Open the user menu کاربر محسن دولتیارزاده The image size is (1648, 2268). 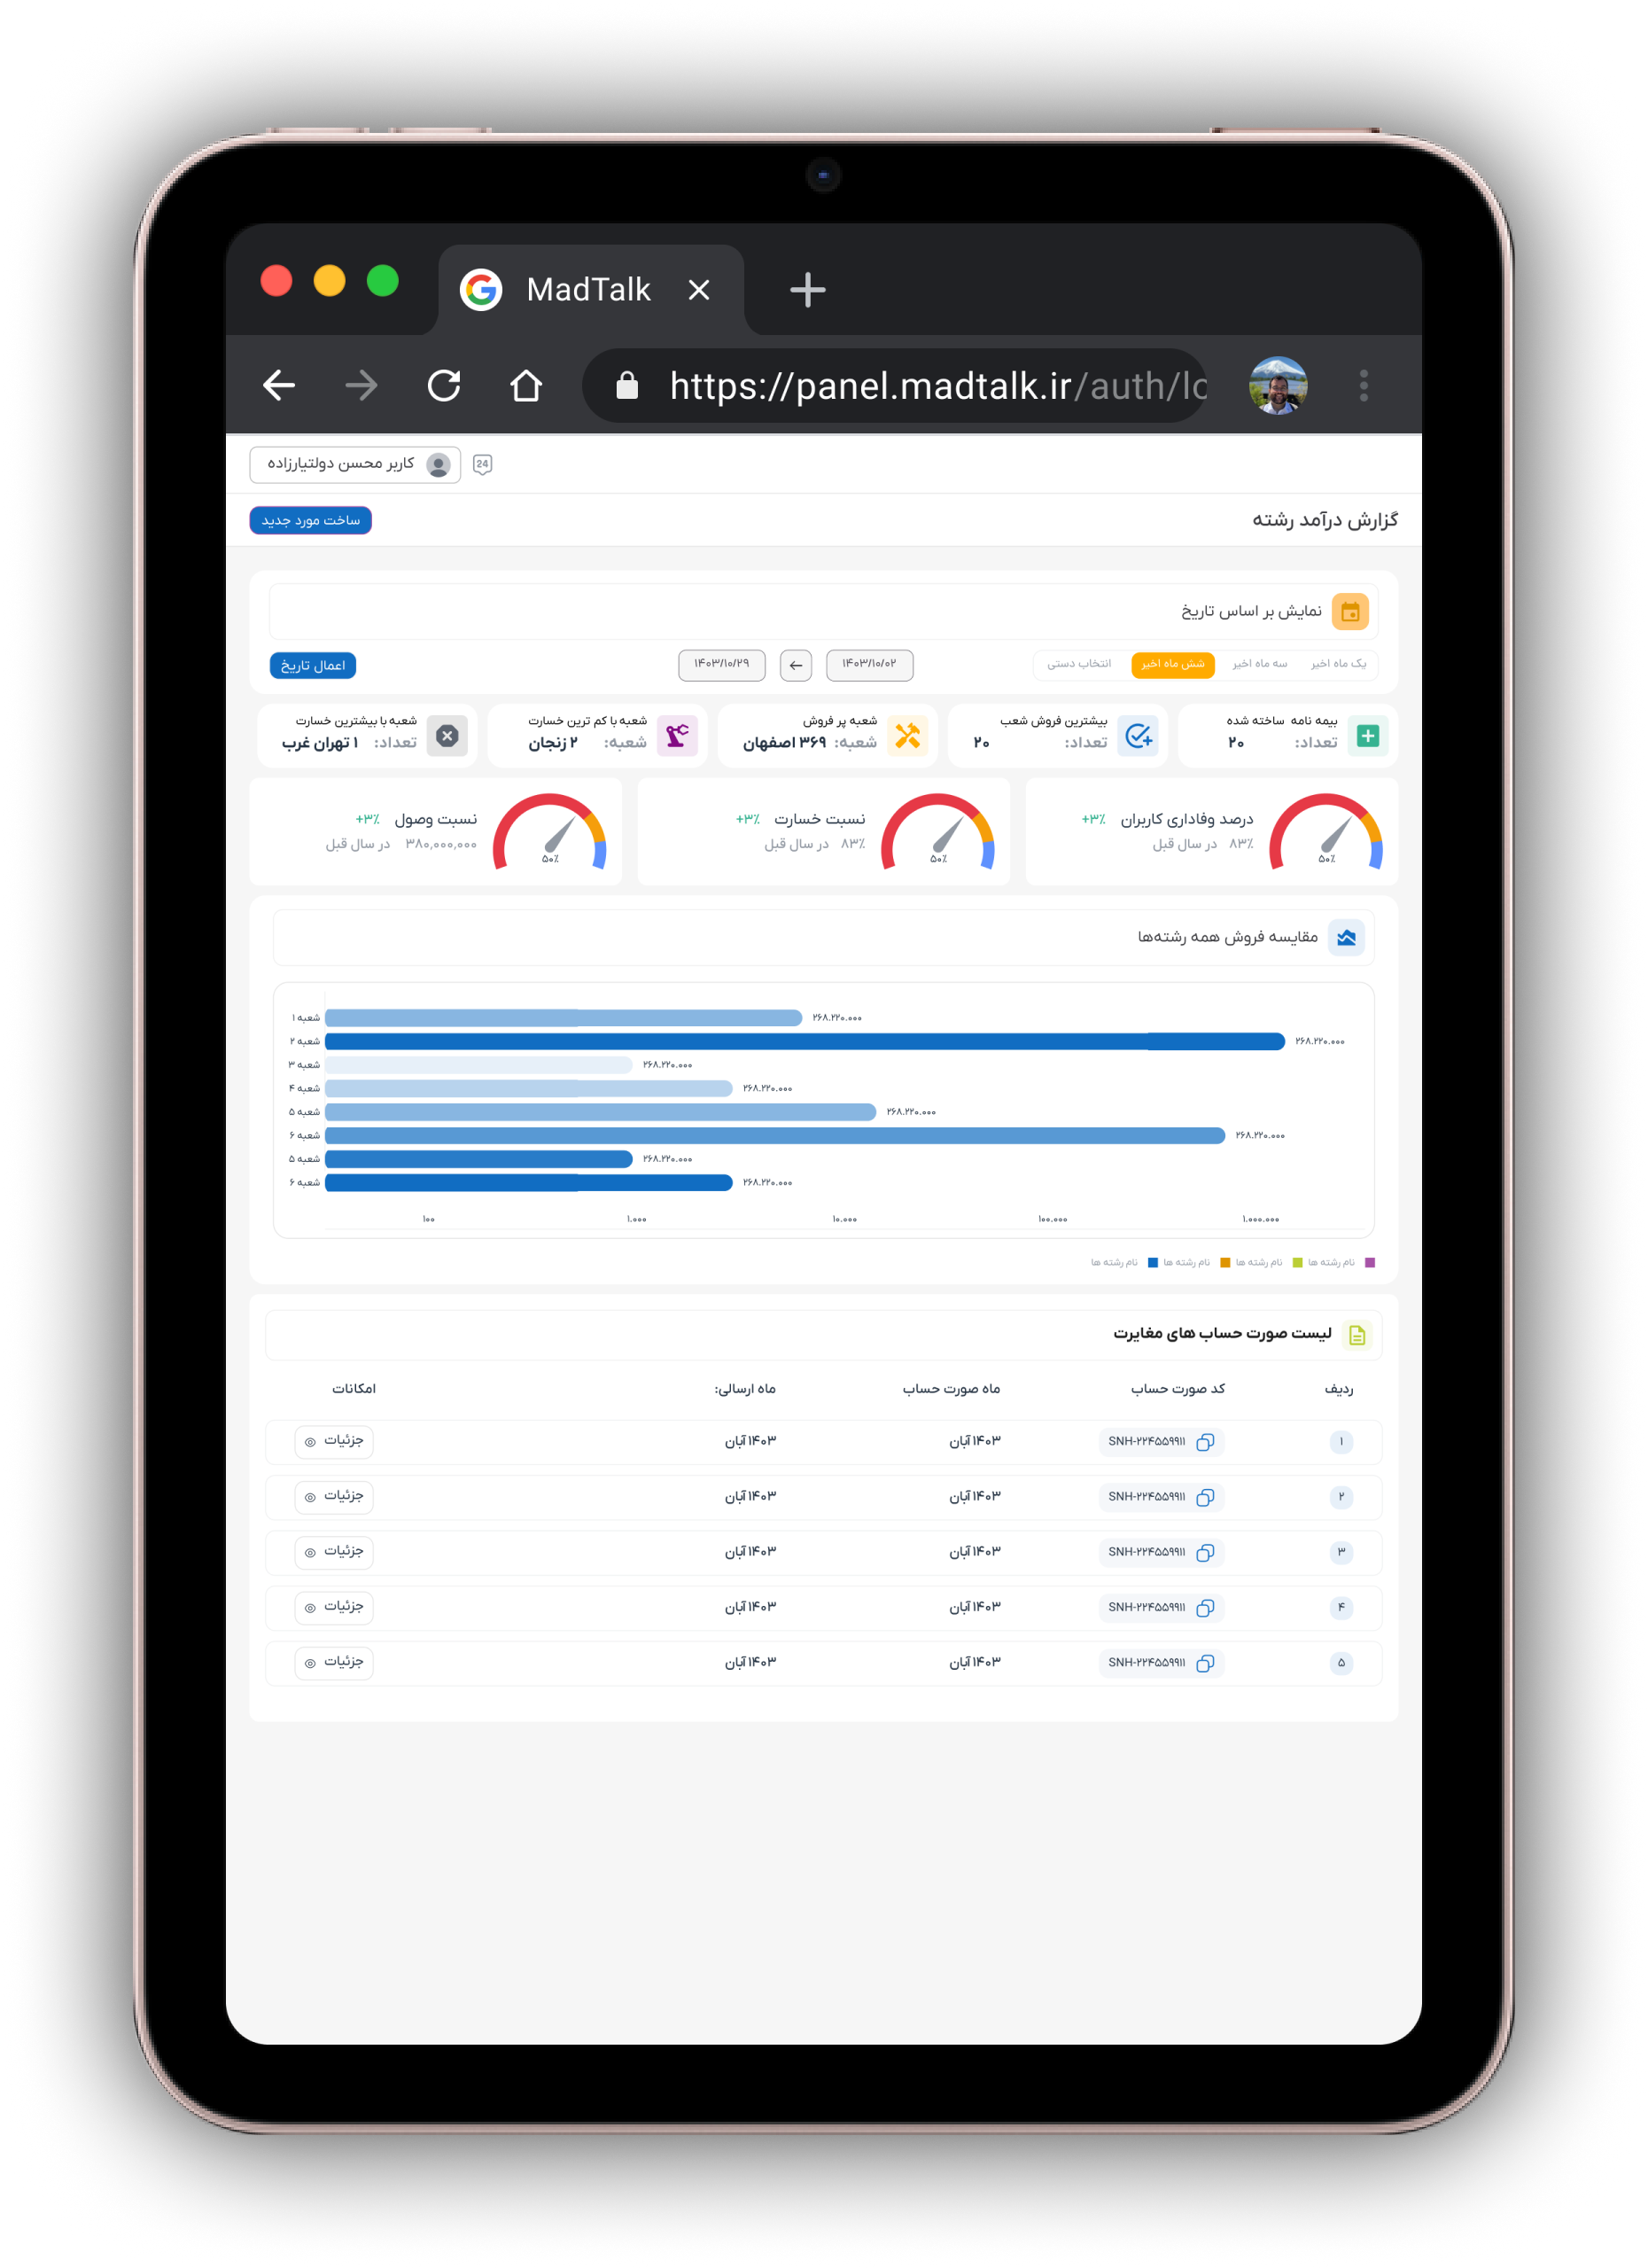(x=355, y=464)
